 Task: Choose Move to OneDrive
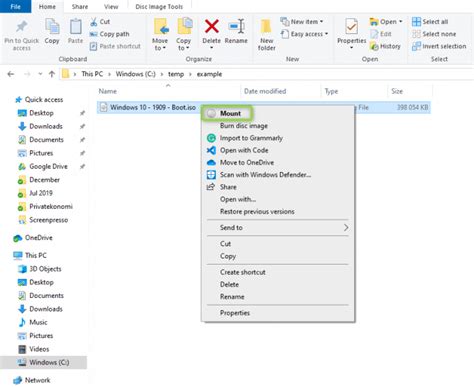[247, 163]
